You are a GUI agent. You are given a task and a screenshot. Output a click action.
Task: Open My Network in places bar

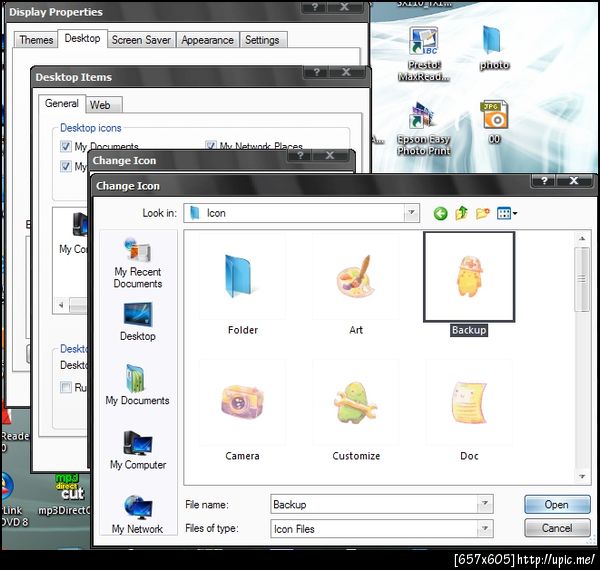click(137, 514)
